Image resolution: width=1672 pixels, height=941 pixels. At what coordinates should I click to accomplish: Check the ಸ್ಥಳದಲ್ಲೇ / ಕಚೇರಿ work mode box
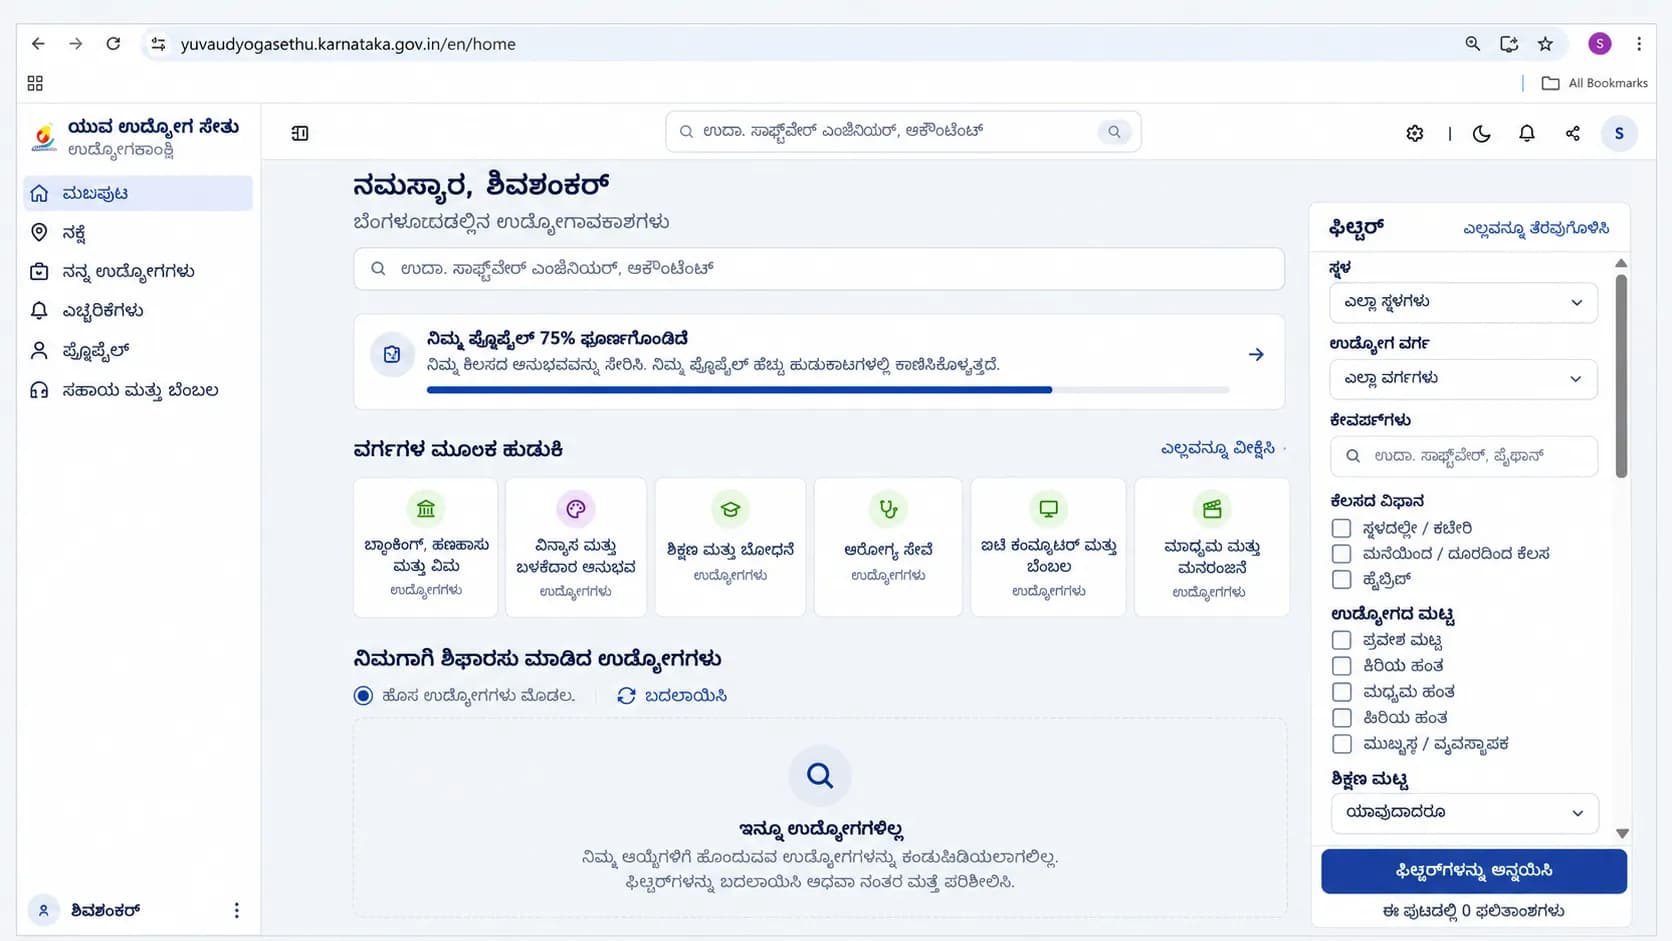tap(1341, 528)
